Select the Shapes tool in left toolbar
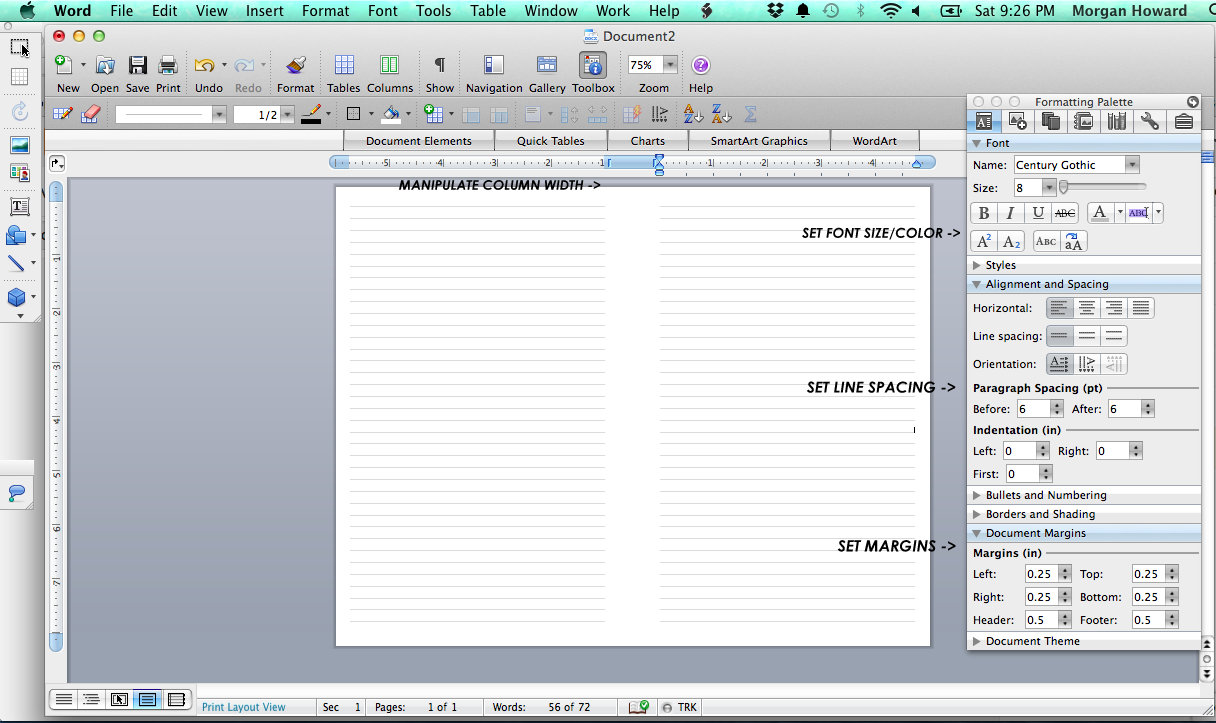This screenshot has height=723, width=1216. click(x=17, y=236)
